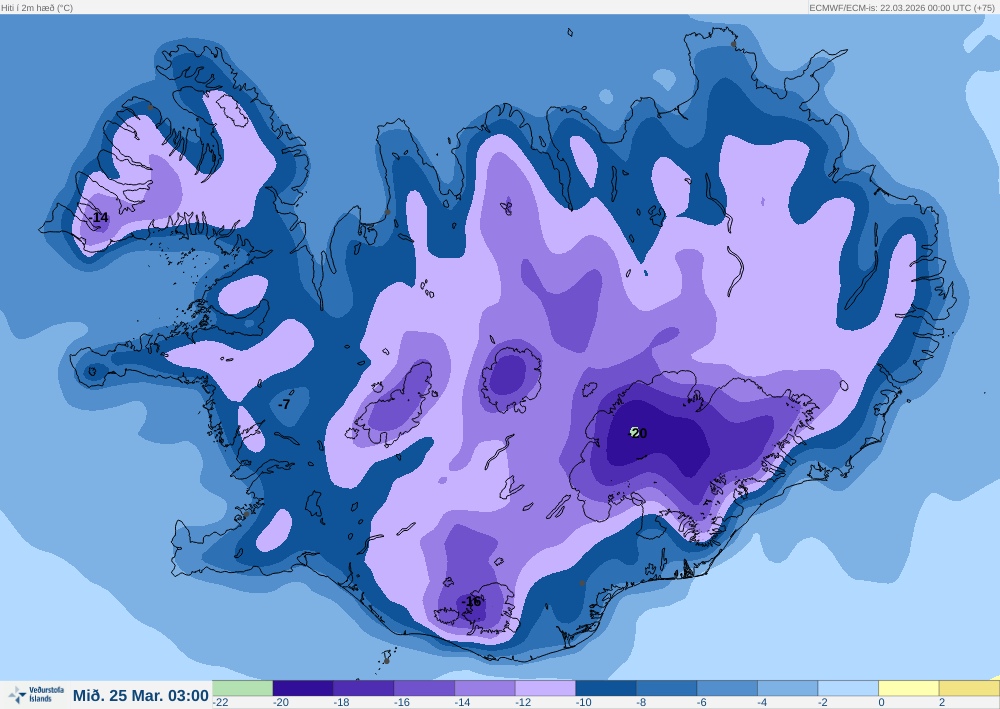Click the '-7' temperature label in west Iceland
Screen dimensions: 1000x709
[x=284, y=404]
